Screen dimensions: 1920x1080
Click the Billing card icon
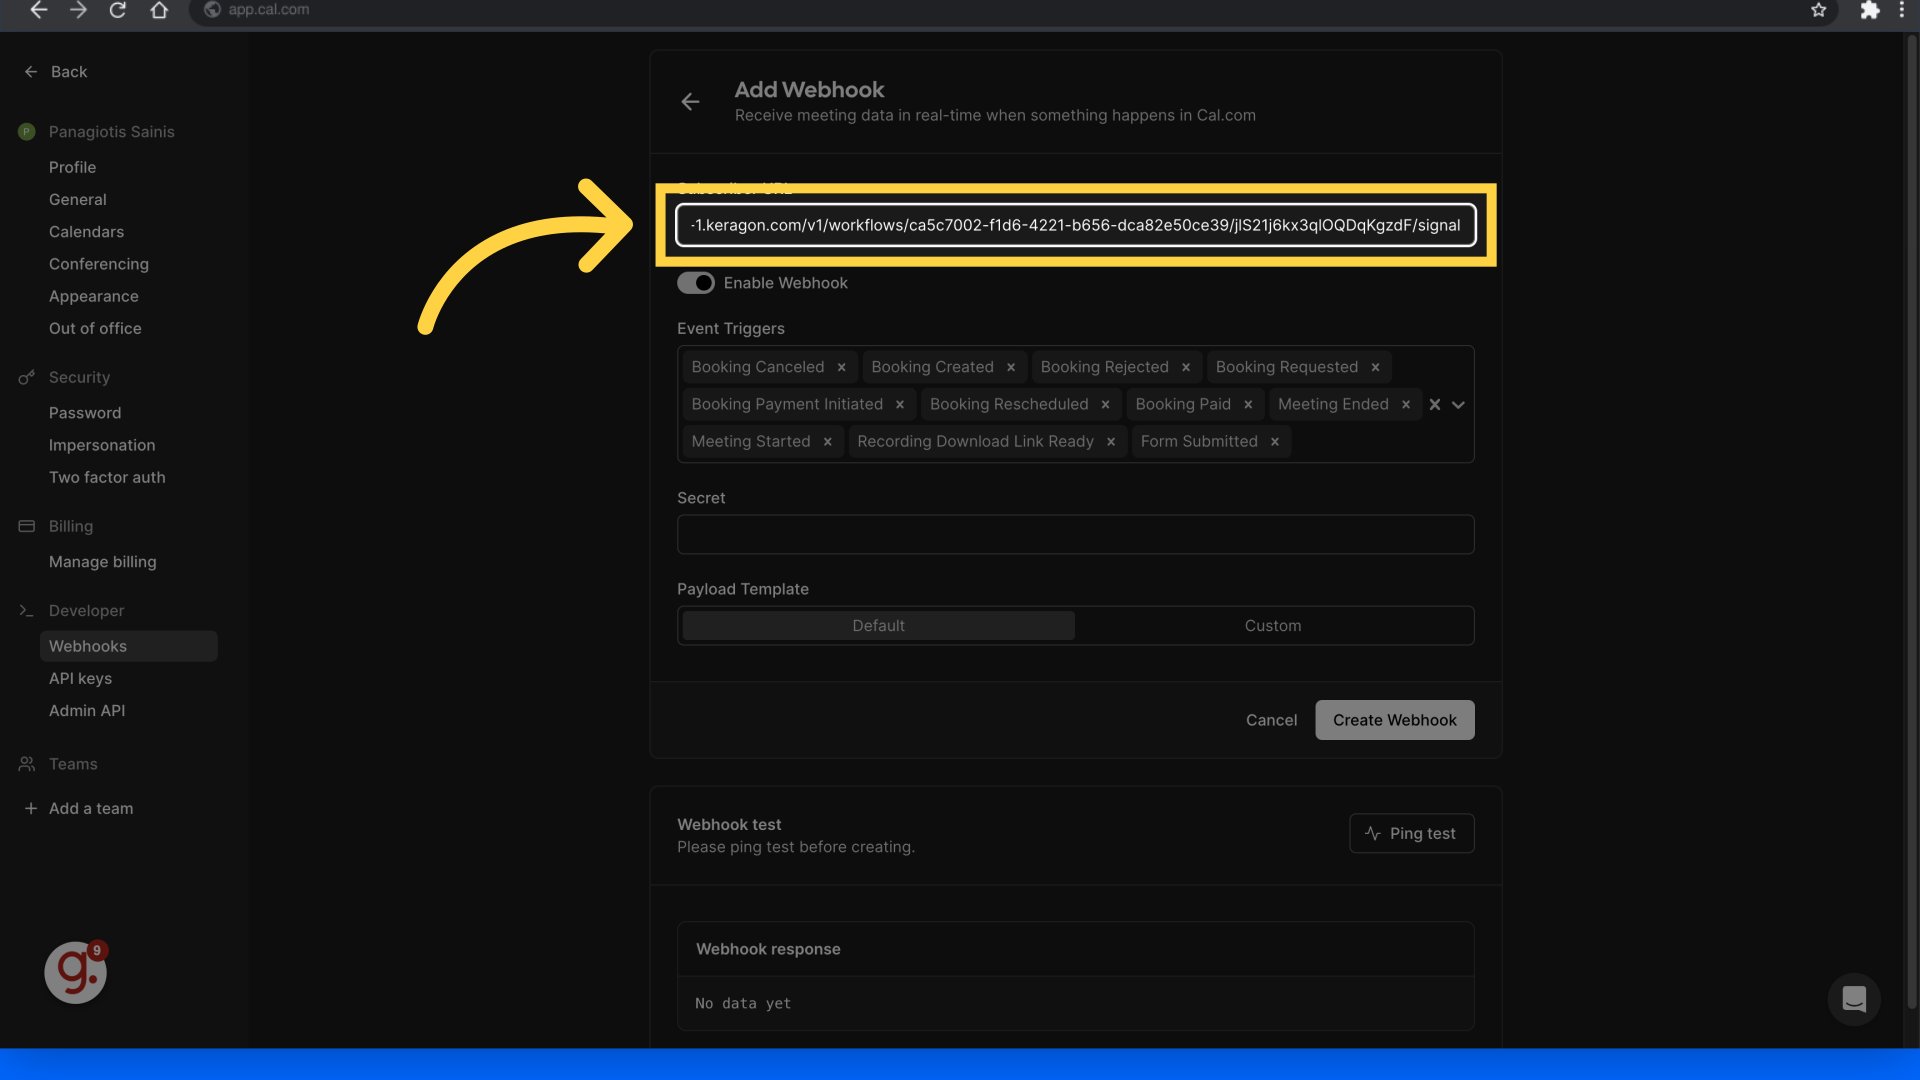pos(27,526)
